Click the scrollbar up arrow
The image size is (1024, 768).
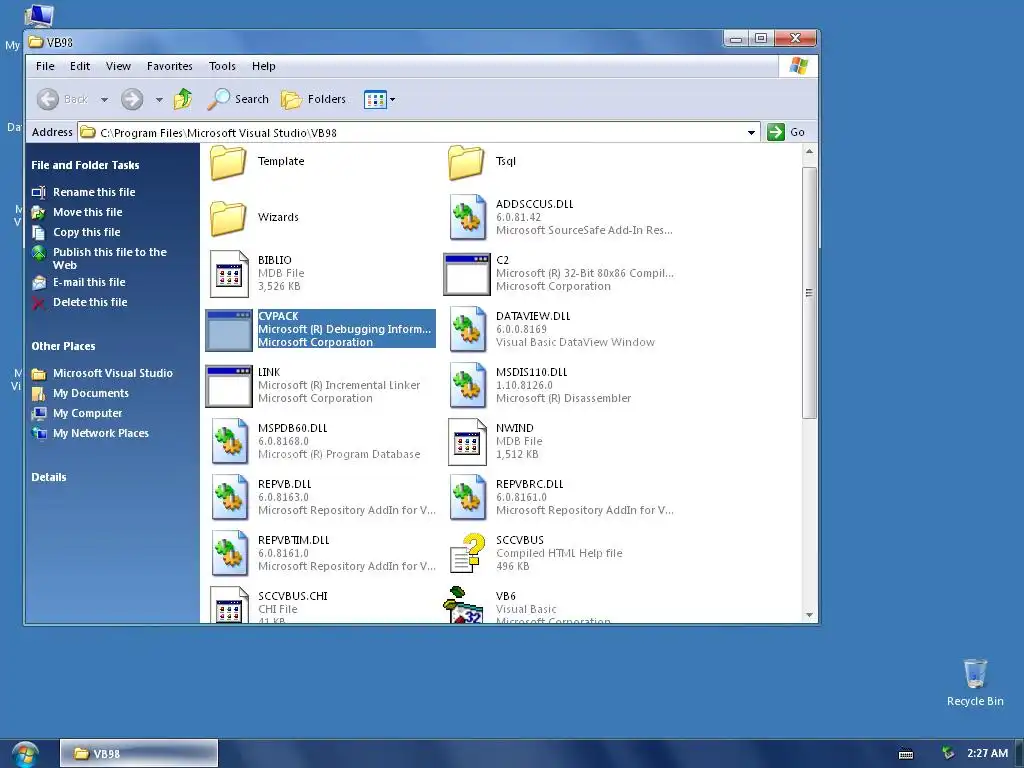809,152
